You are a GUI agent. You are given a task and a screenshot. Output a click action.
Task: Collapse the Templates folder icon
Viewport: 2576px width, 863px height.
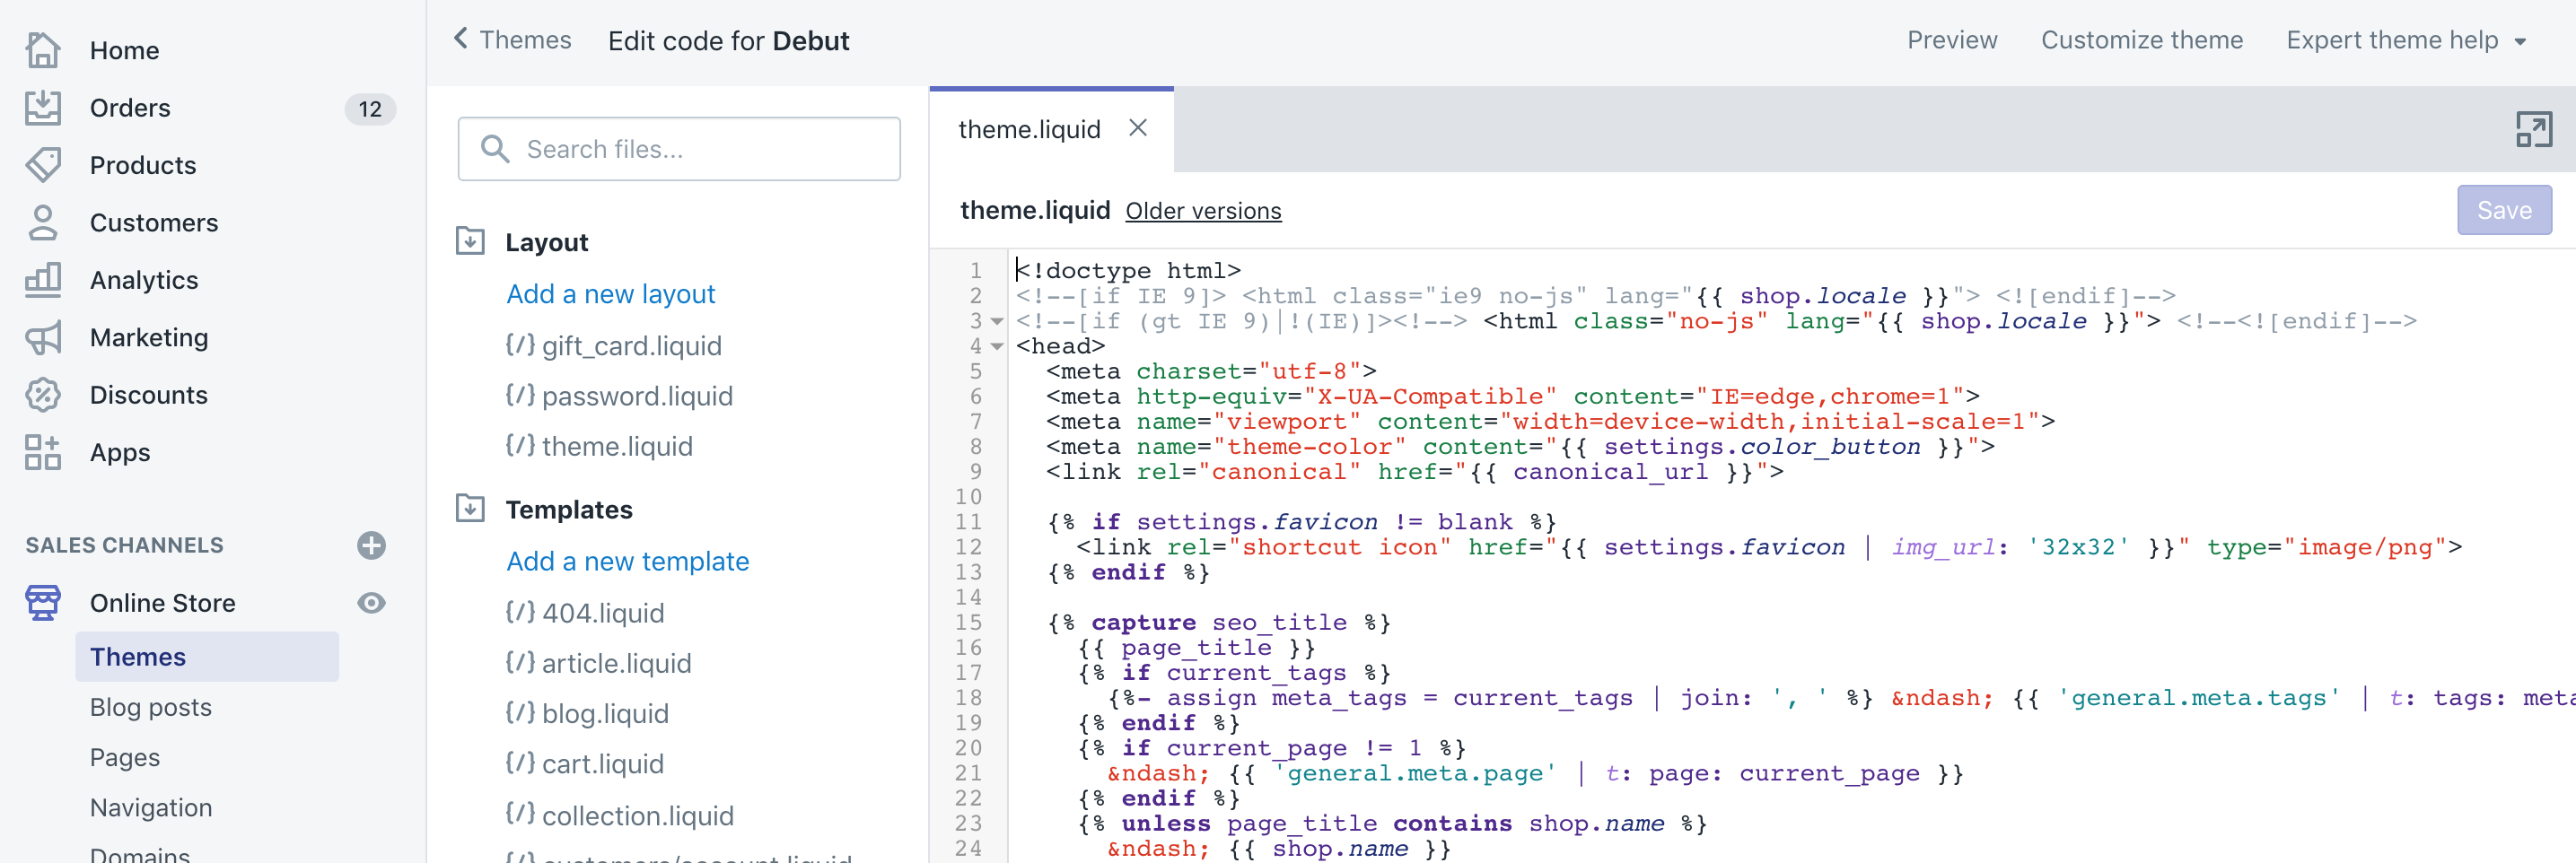(470, 508)
